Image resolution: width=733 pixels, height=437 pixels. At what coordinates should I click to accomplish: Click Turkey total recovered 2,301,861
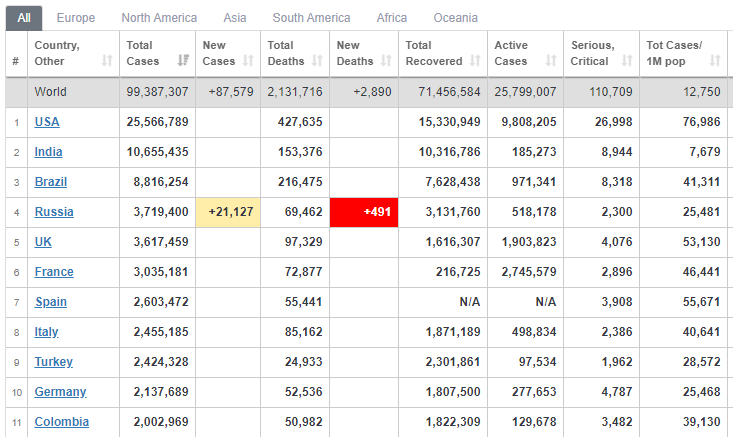[453, 362]
